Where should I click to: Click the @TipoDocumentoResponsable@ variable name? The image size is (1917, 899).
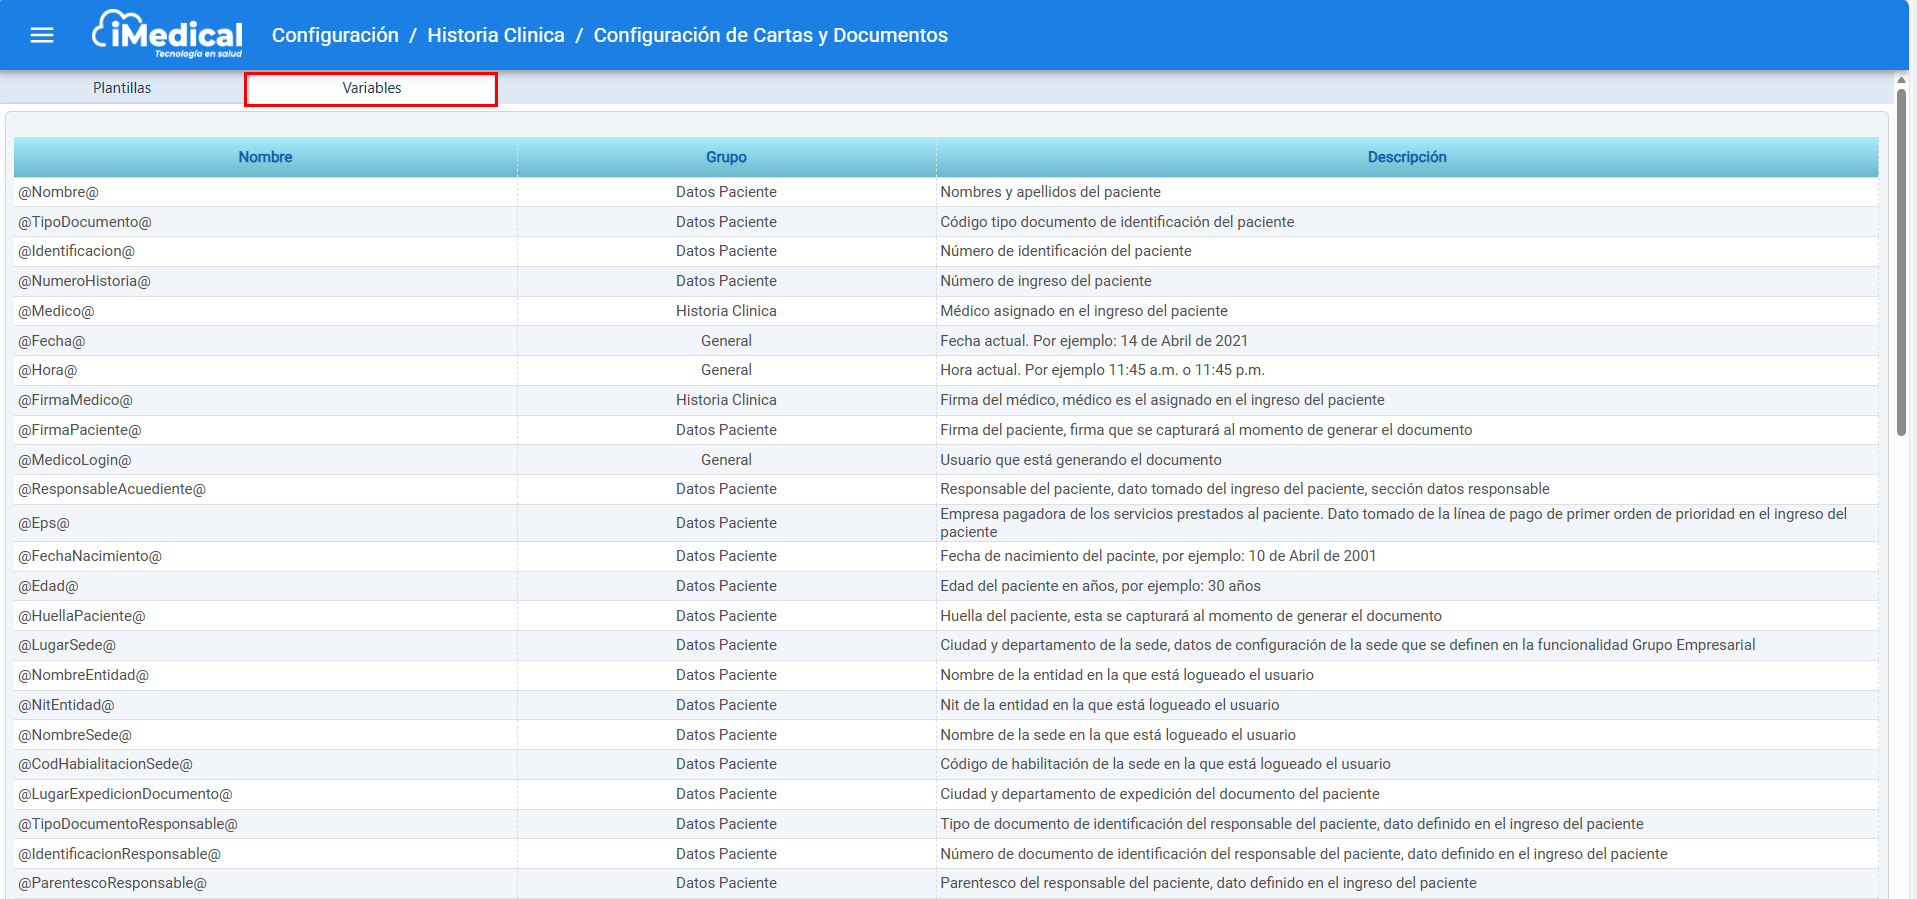(128, 824)
